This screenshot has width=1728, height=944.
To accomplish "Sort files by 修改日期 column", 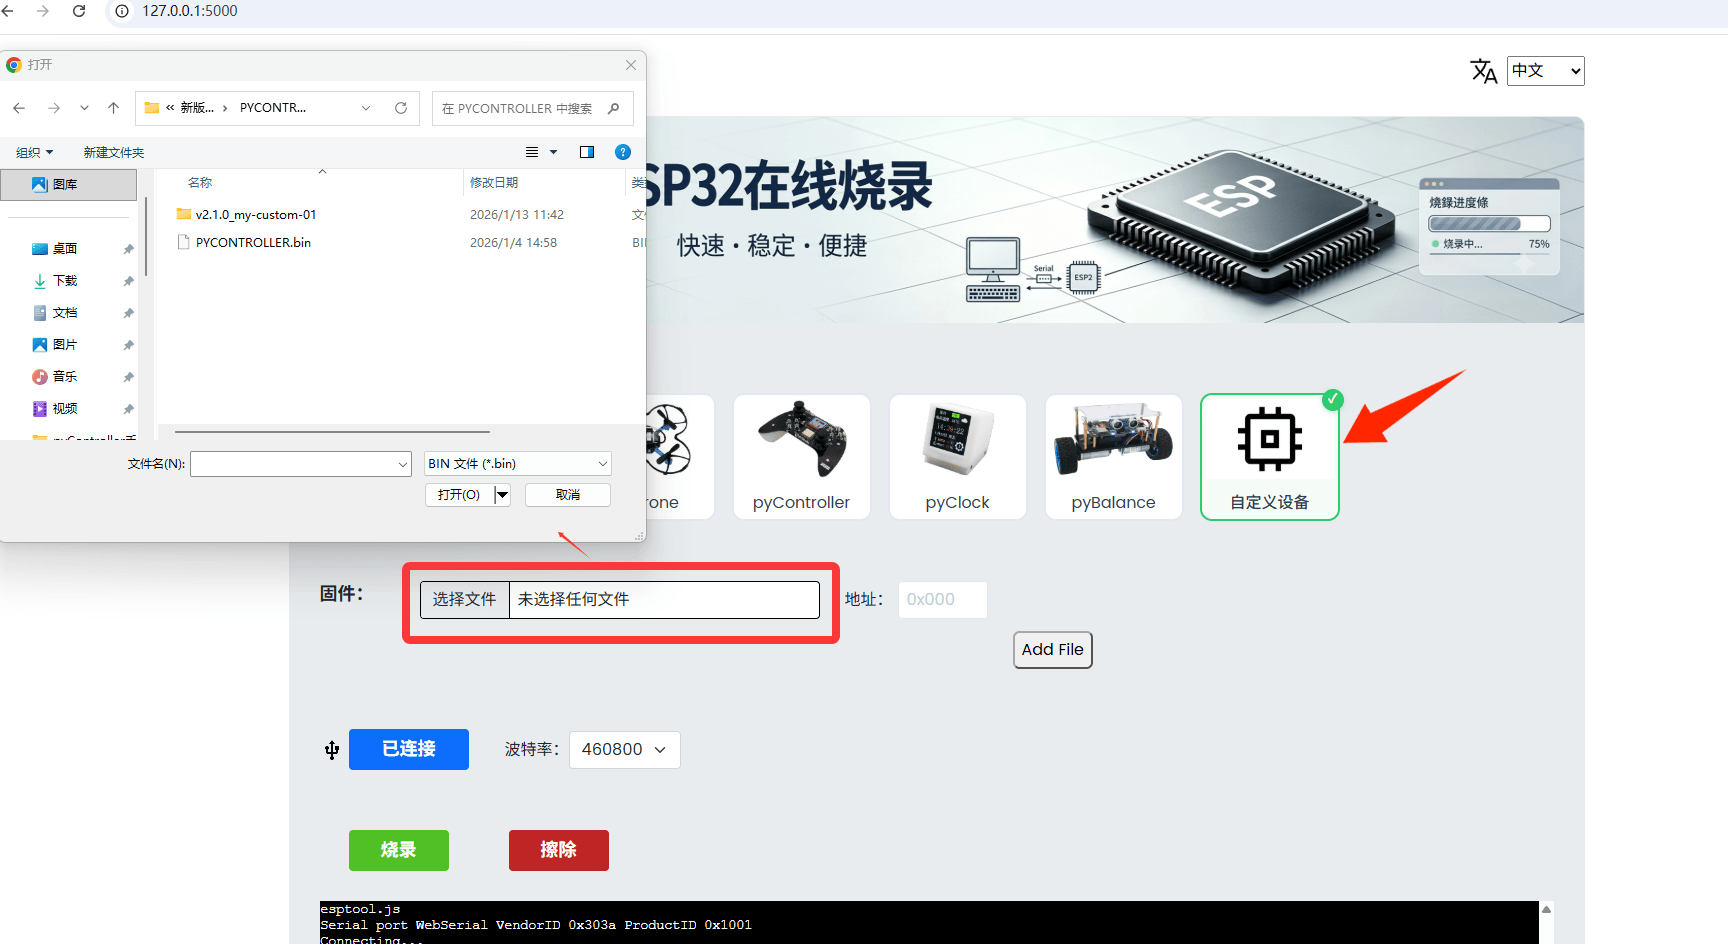I will click(494, 182).
